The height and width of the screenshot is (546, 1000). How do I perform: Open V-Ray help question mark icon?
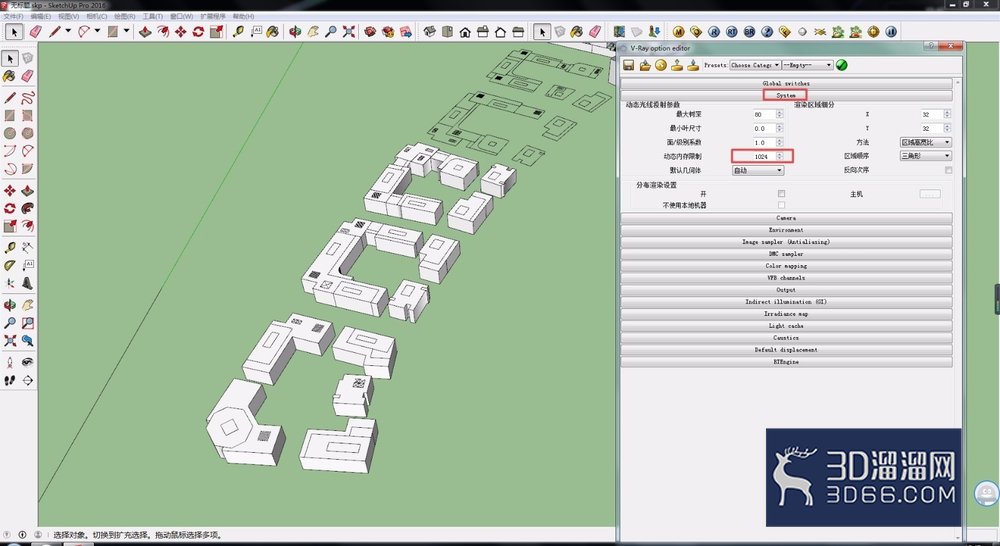click(767, 31)
